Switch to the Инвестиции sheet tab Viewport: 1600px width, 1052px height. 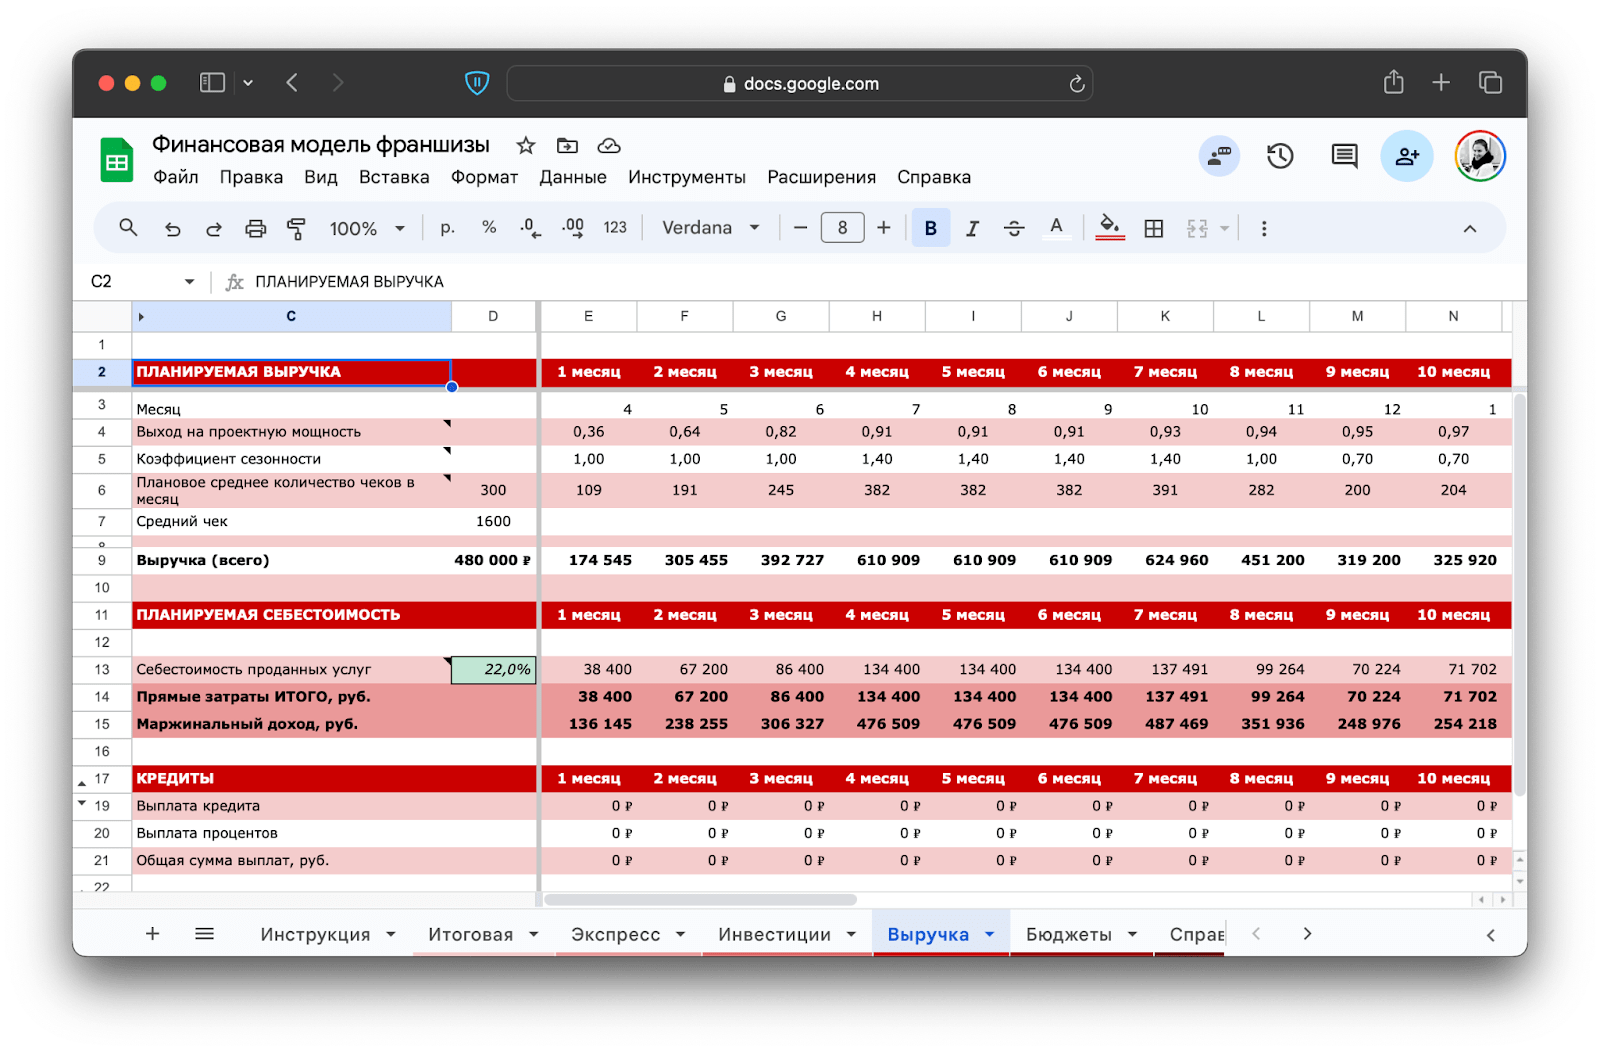(x=774, y=934)
